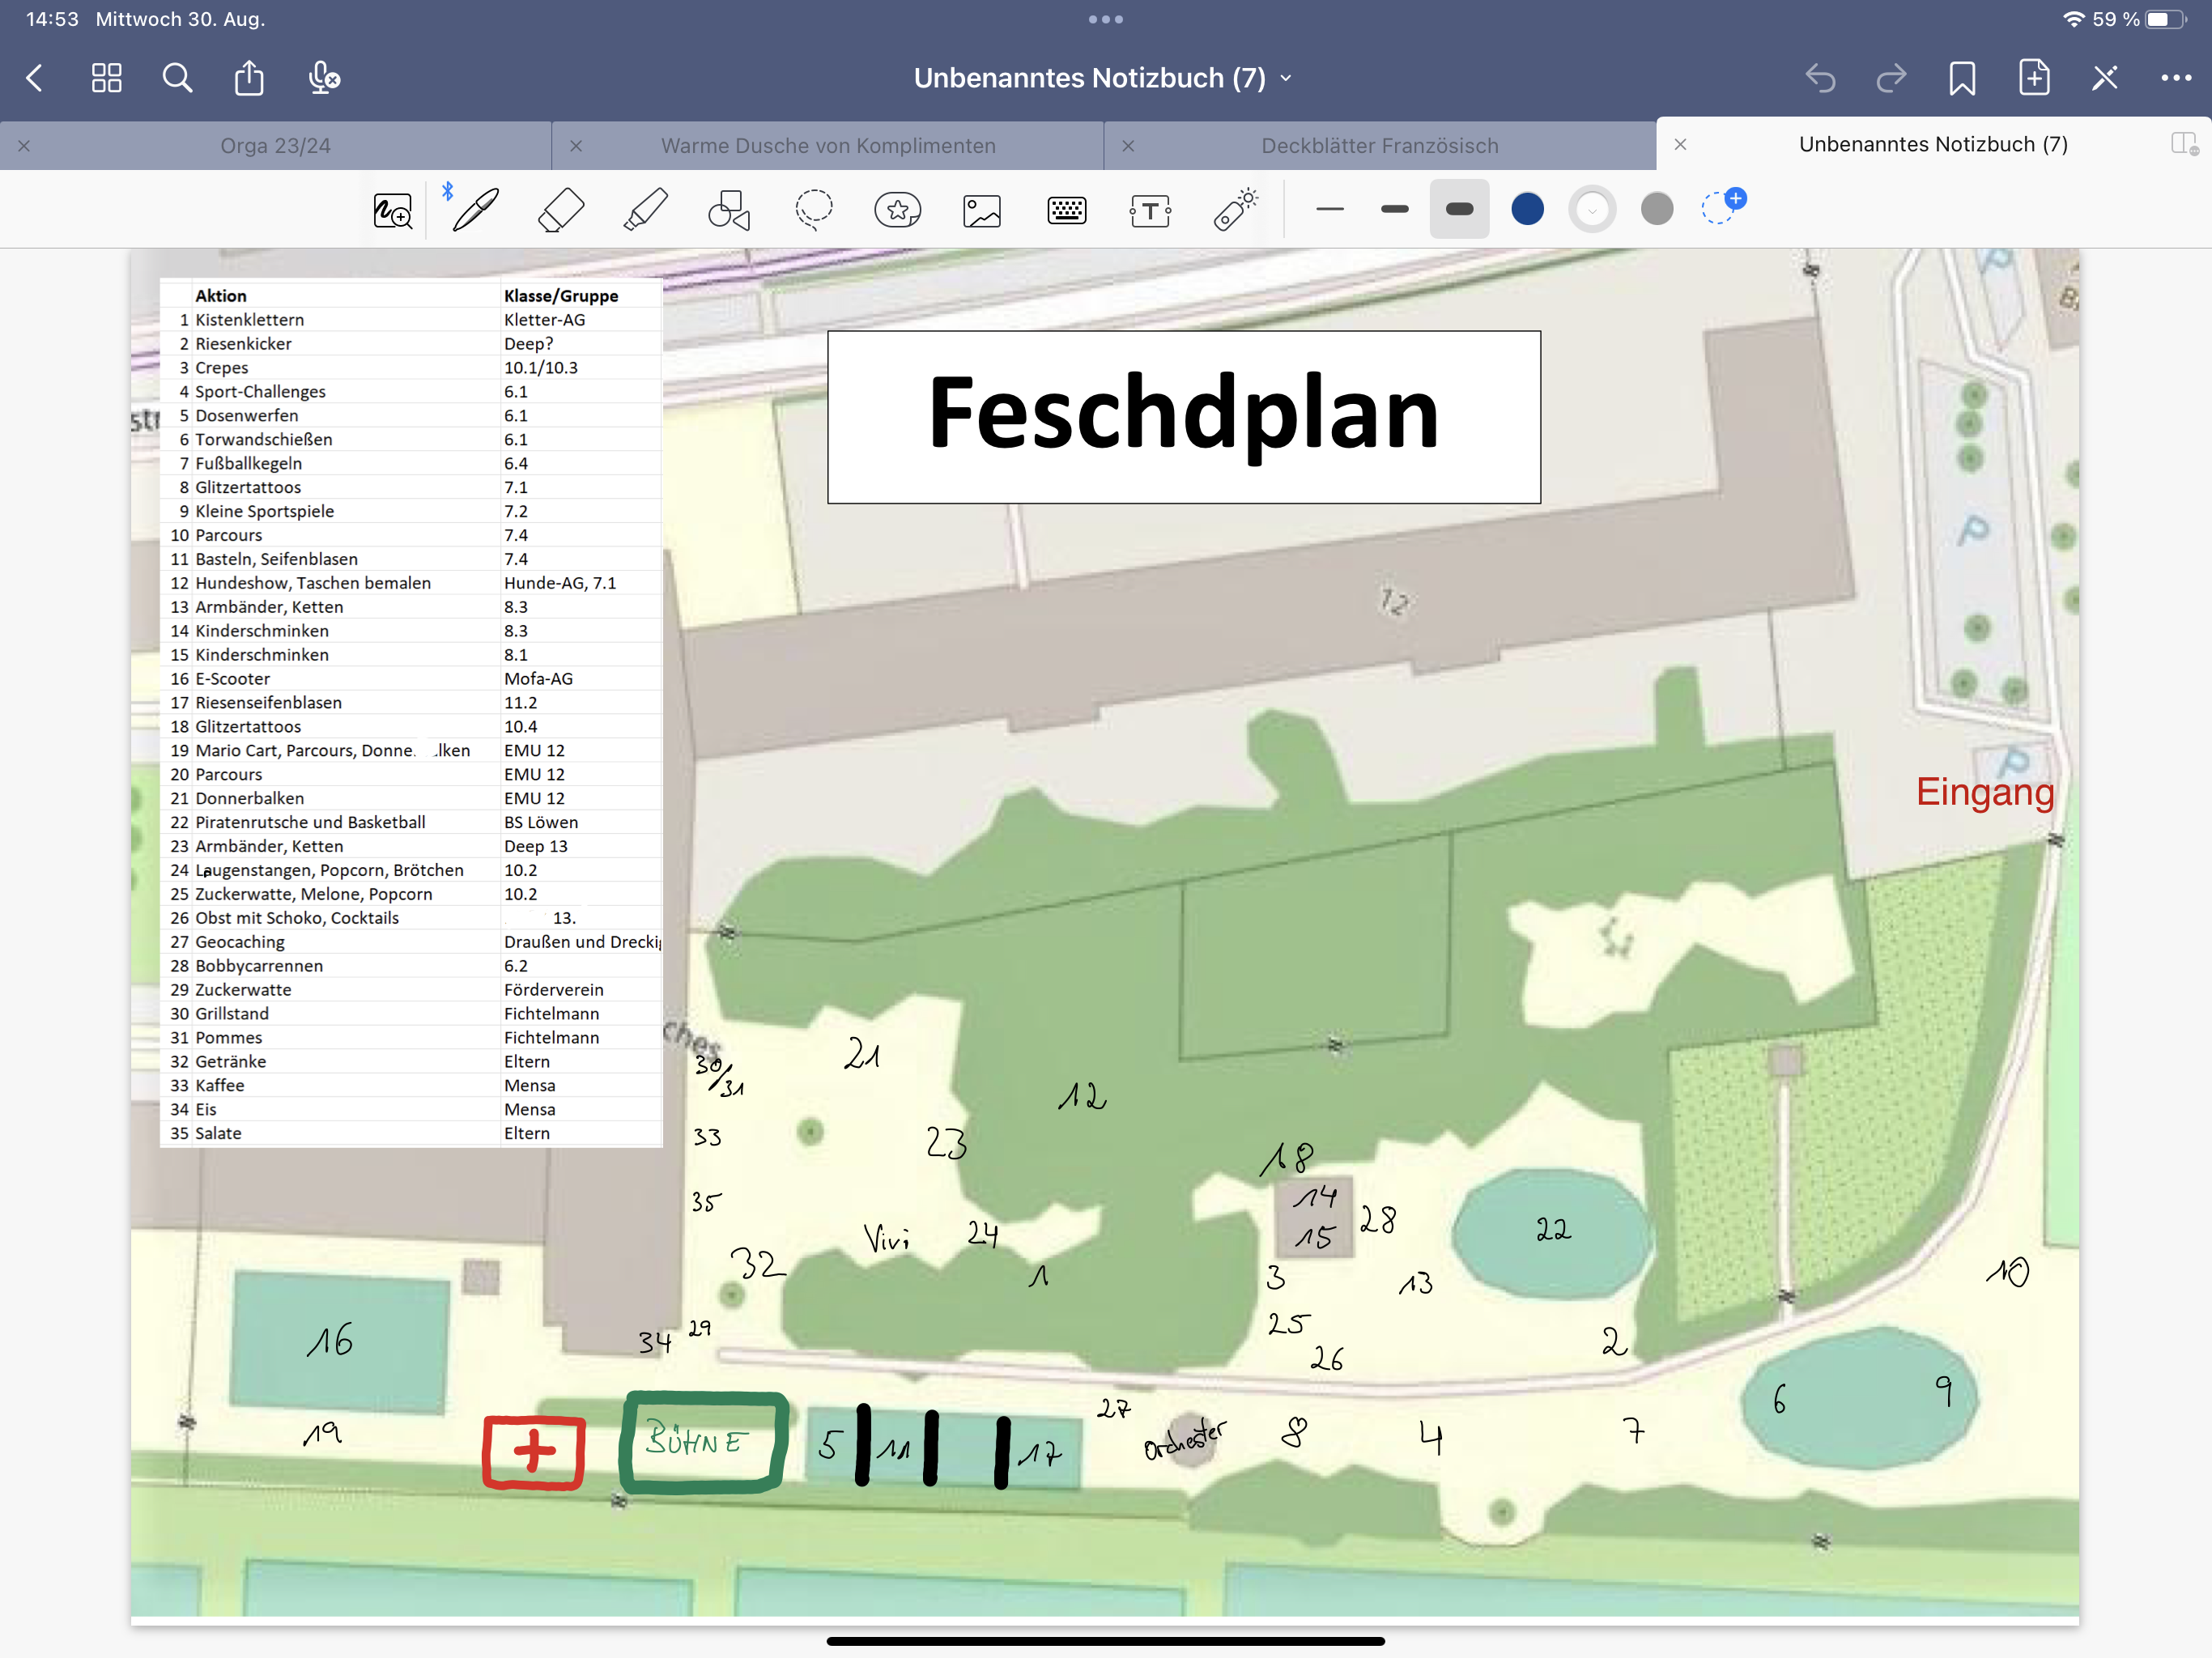Open the three-dot more menu
The image size is (2212, 1658).
[2176, 78]
